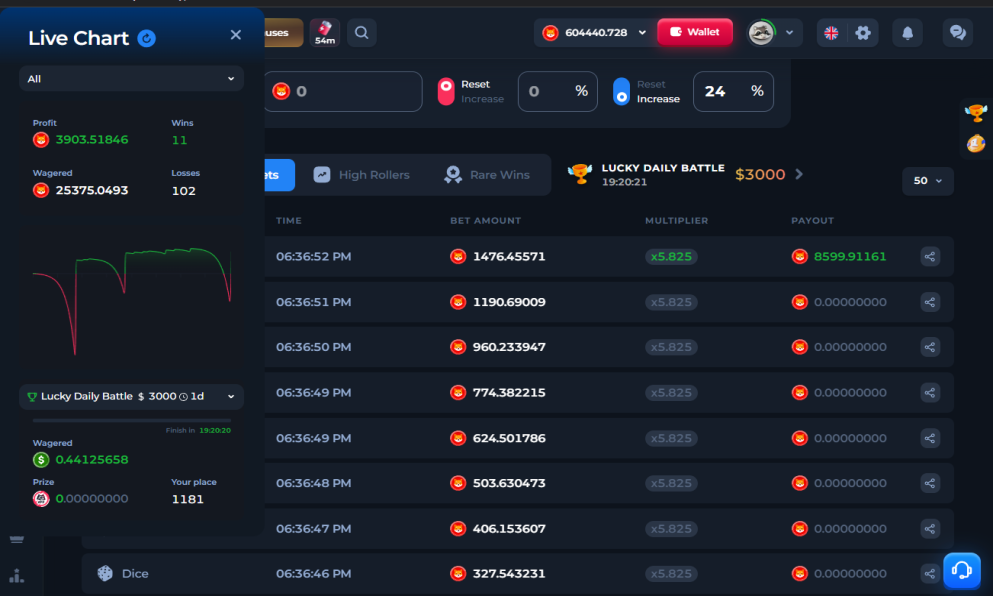Share the 06:36:51 PM bet
993x596 pixels.
click(930, 302)
